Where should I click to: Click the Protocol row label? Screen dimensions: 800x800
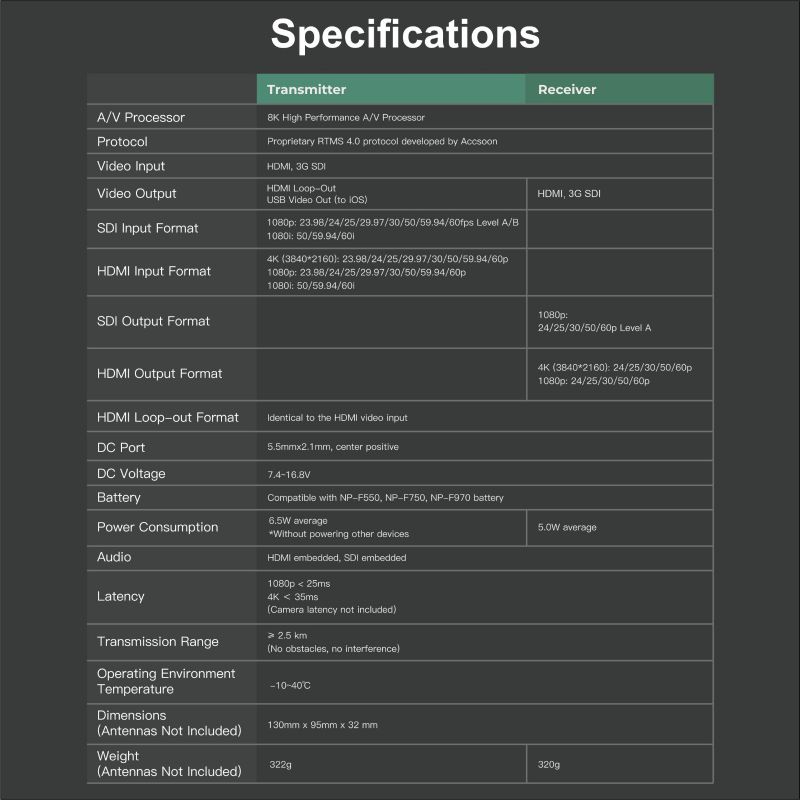click(x=122, y=142)
